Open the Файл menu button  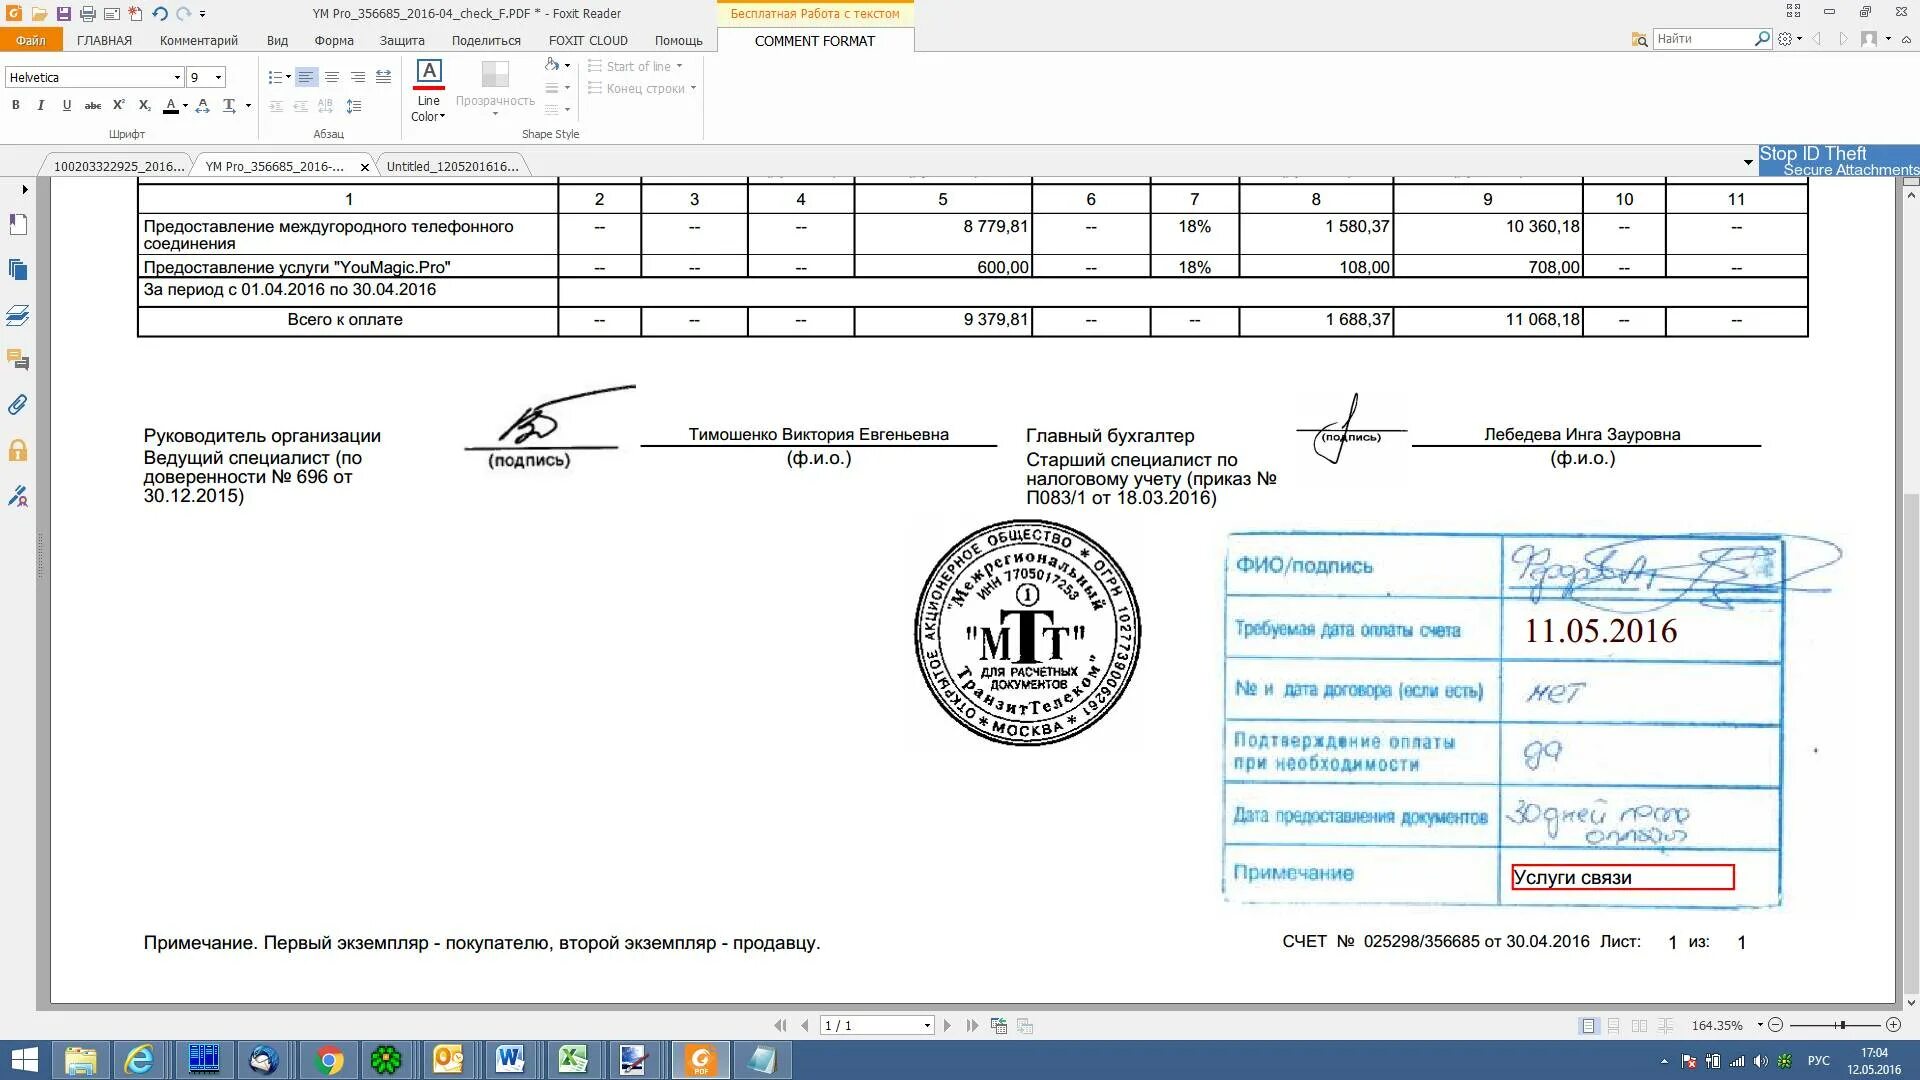pyautogui.click(x=31, y=41)
